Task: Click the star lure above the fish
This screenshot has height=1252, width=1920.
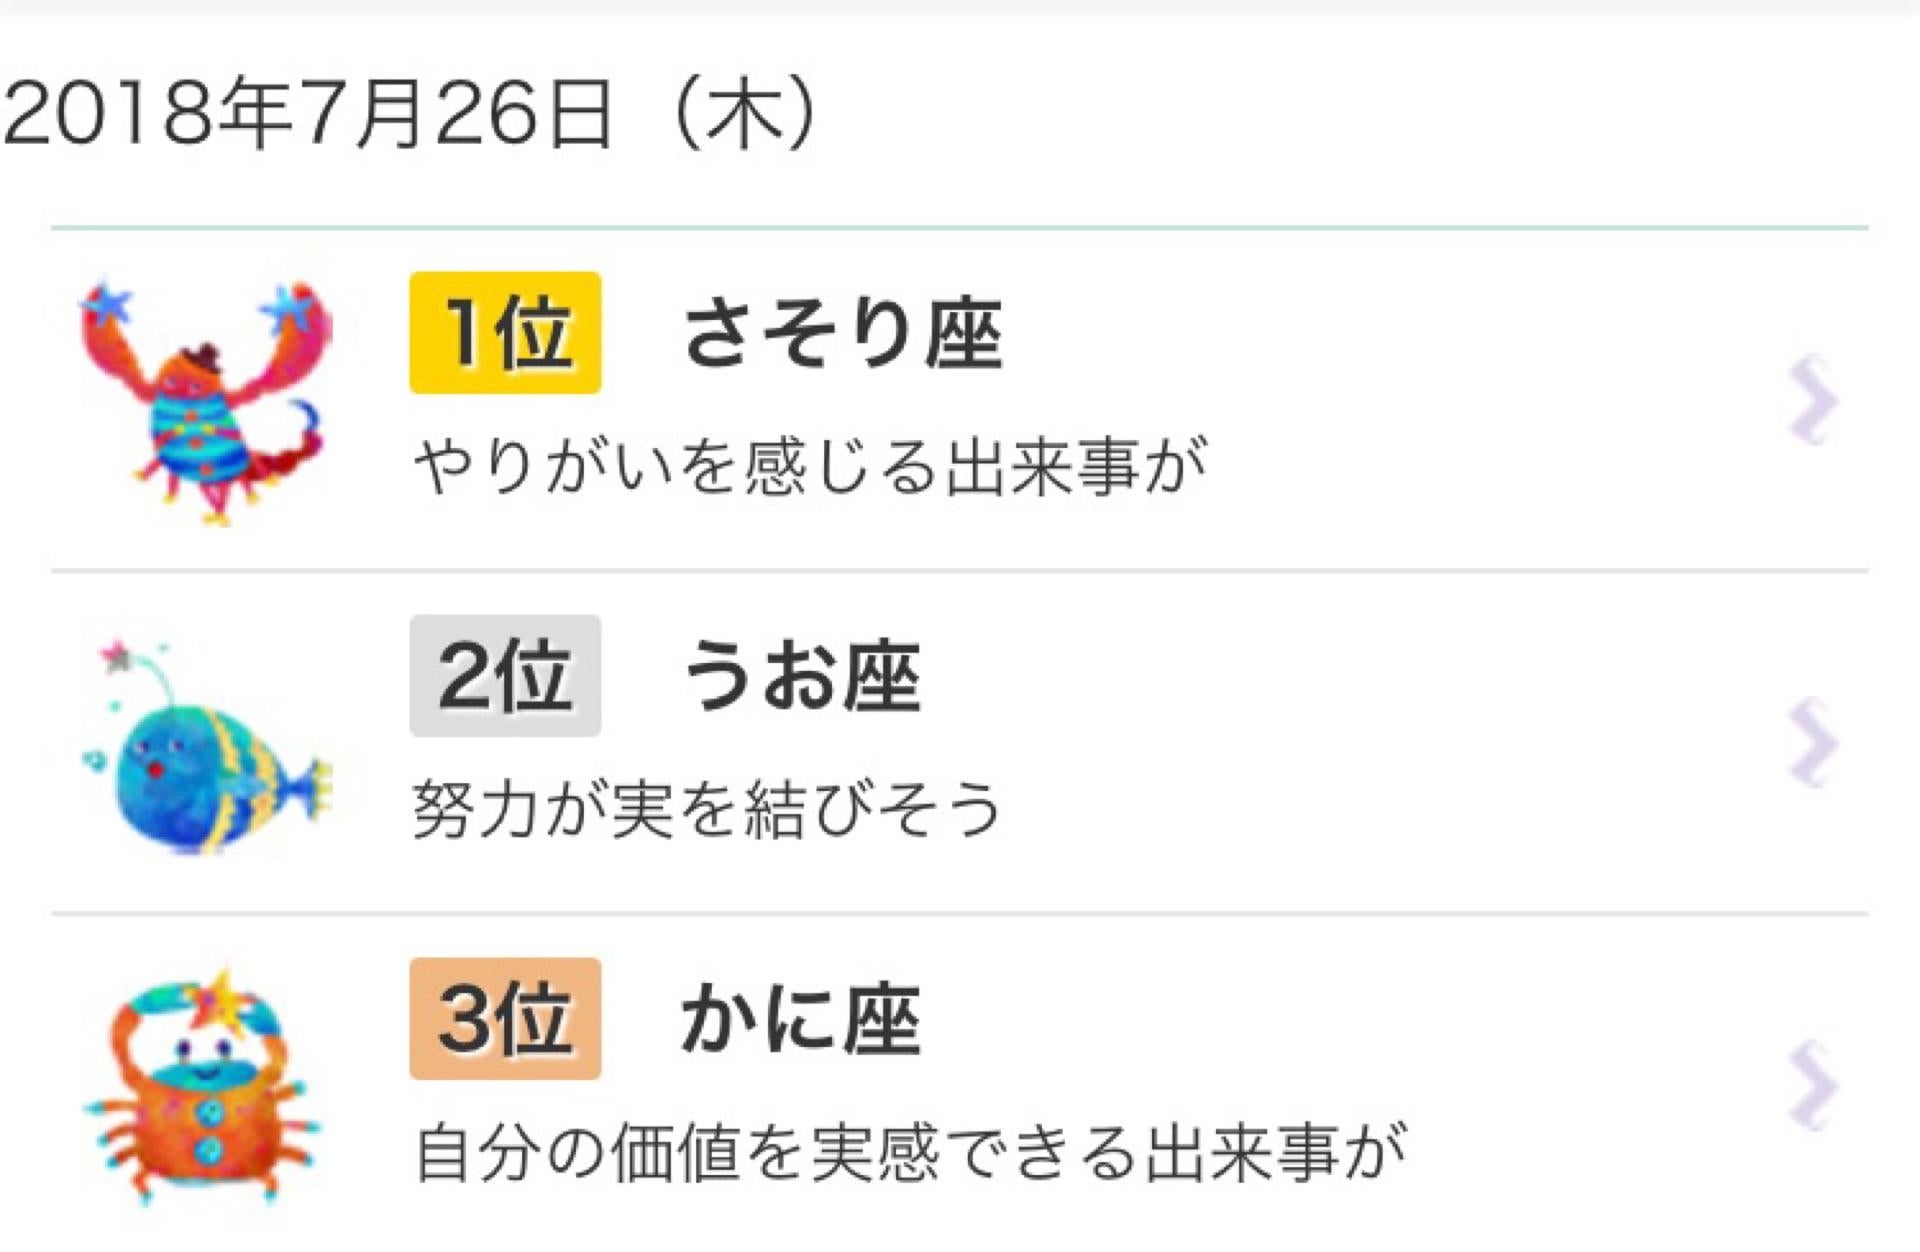Action: (x=118, y=657)
